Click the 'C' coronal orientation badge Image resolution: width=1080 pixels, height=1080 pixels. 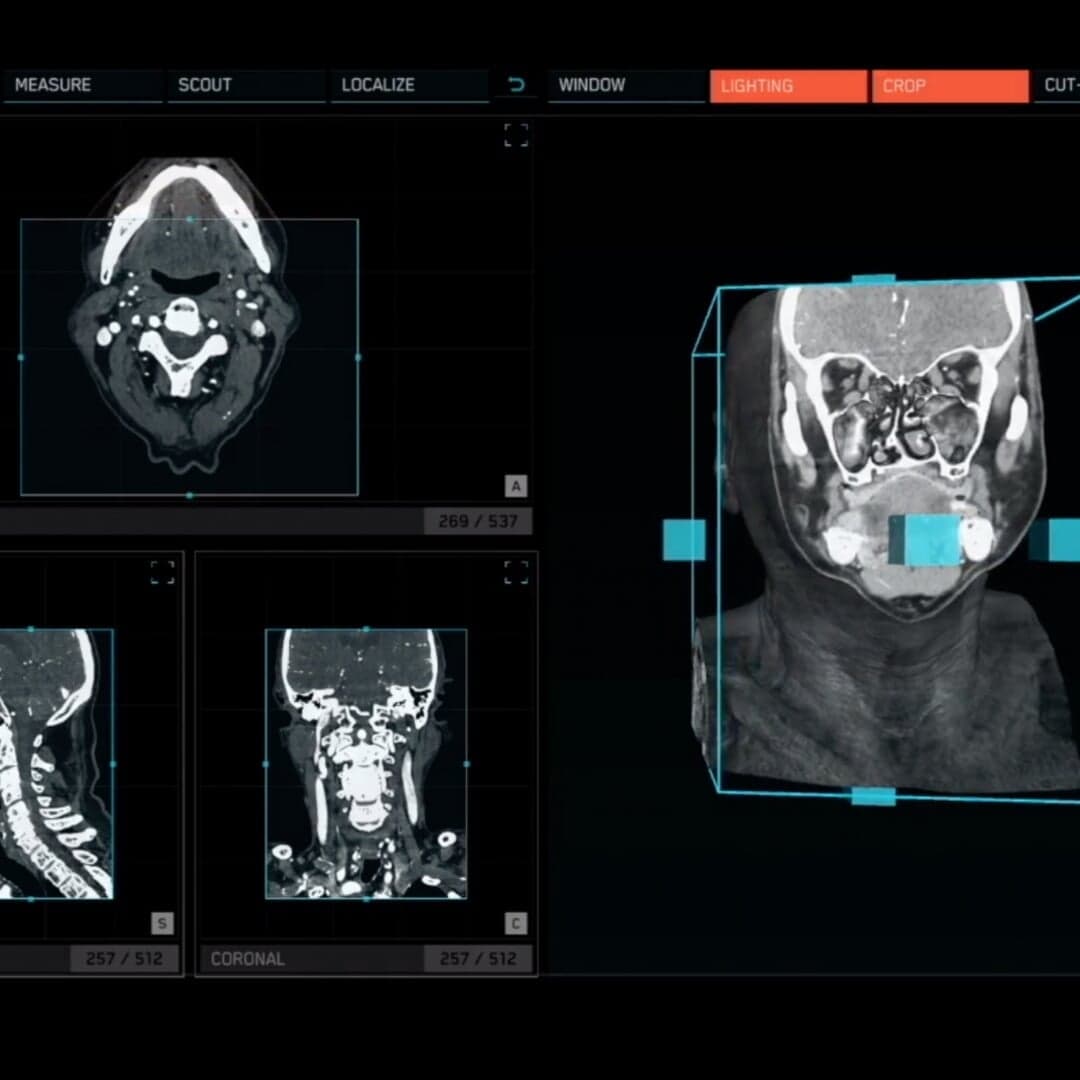click(516, 923)
